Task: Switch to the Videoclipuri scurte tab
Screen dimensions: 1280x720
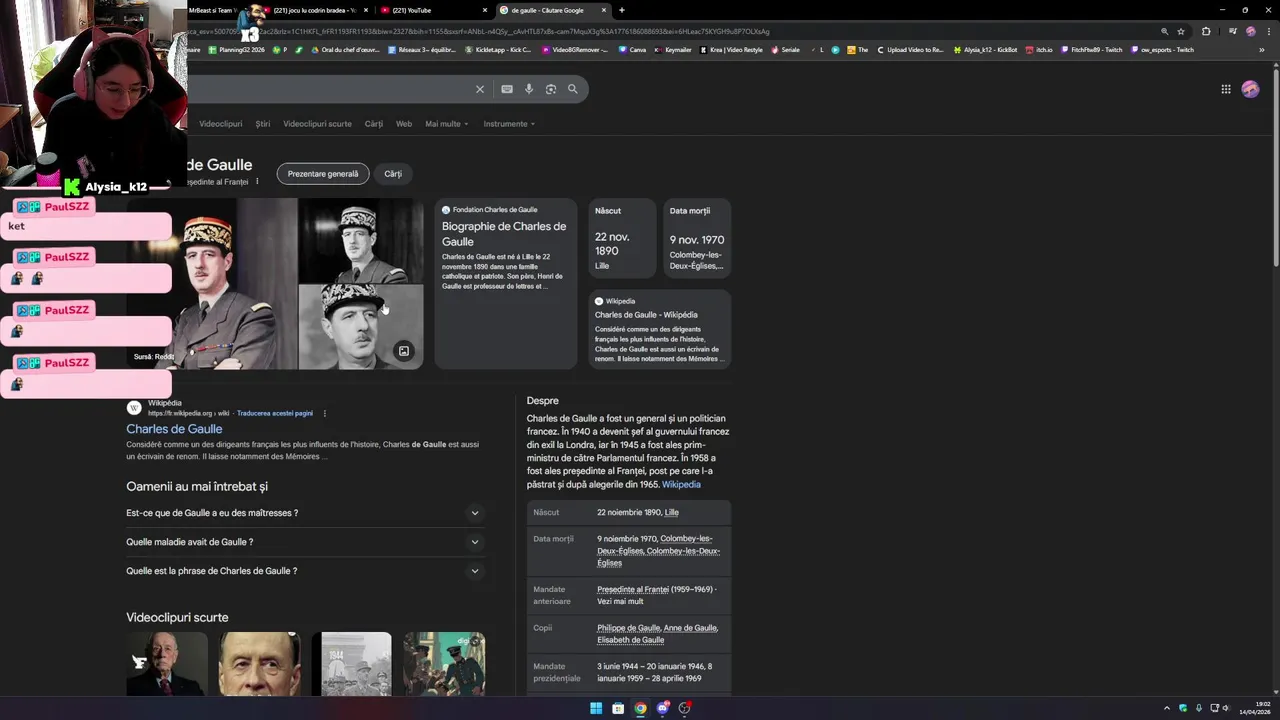Action: 317,124
